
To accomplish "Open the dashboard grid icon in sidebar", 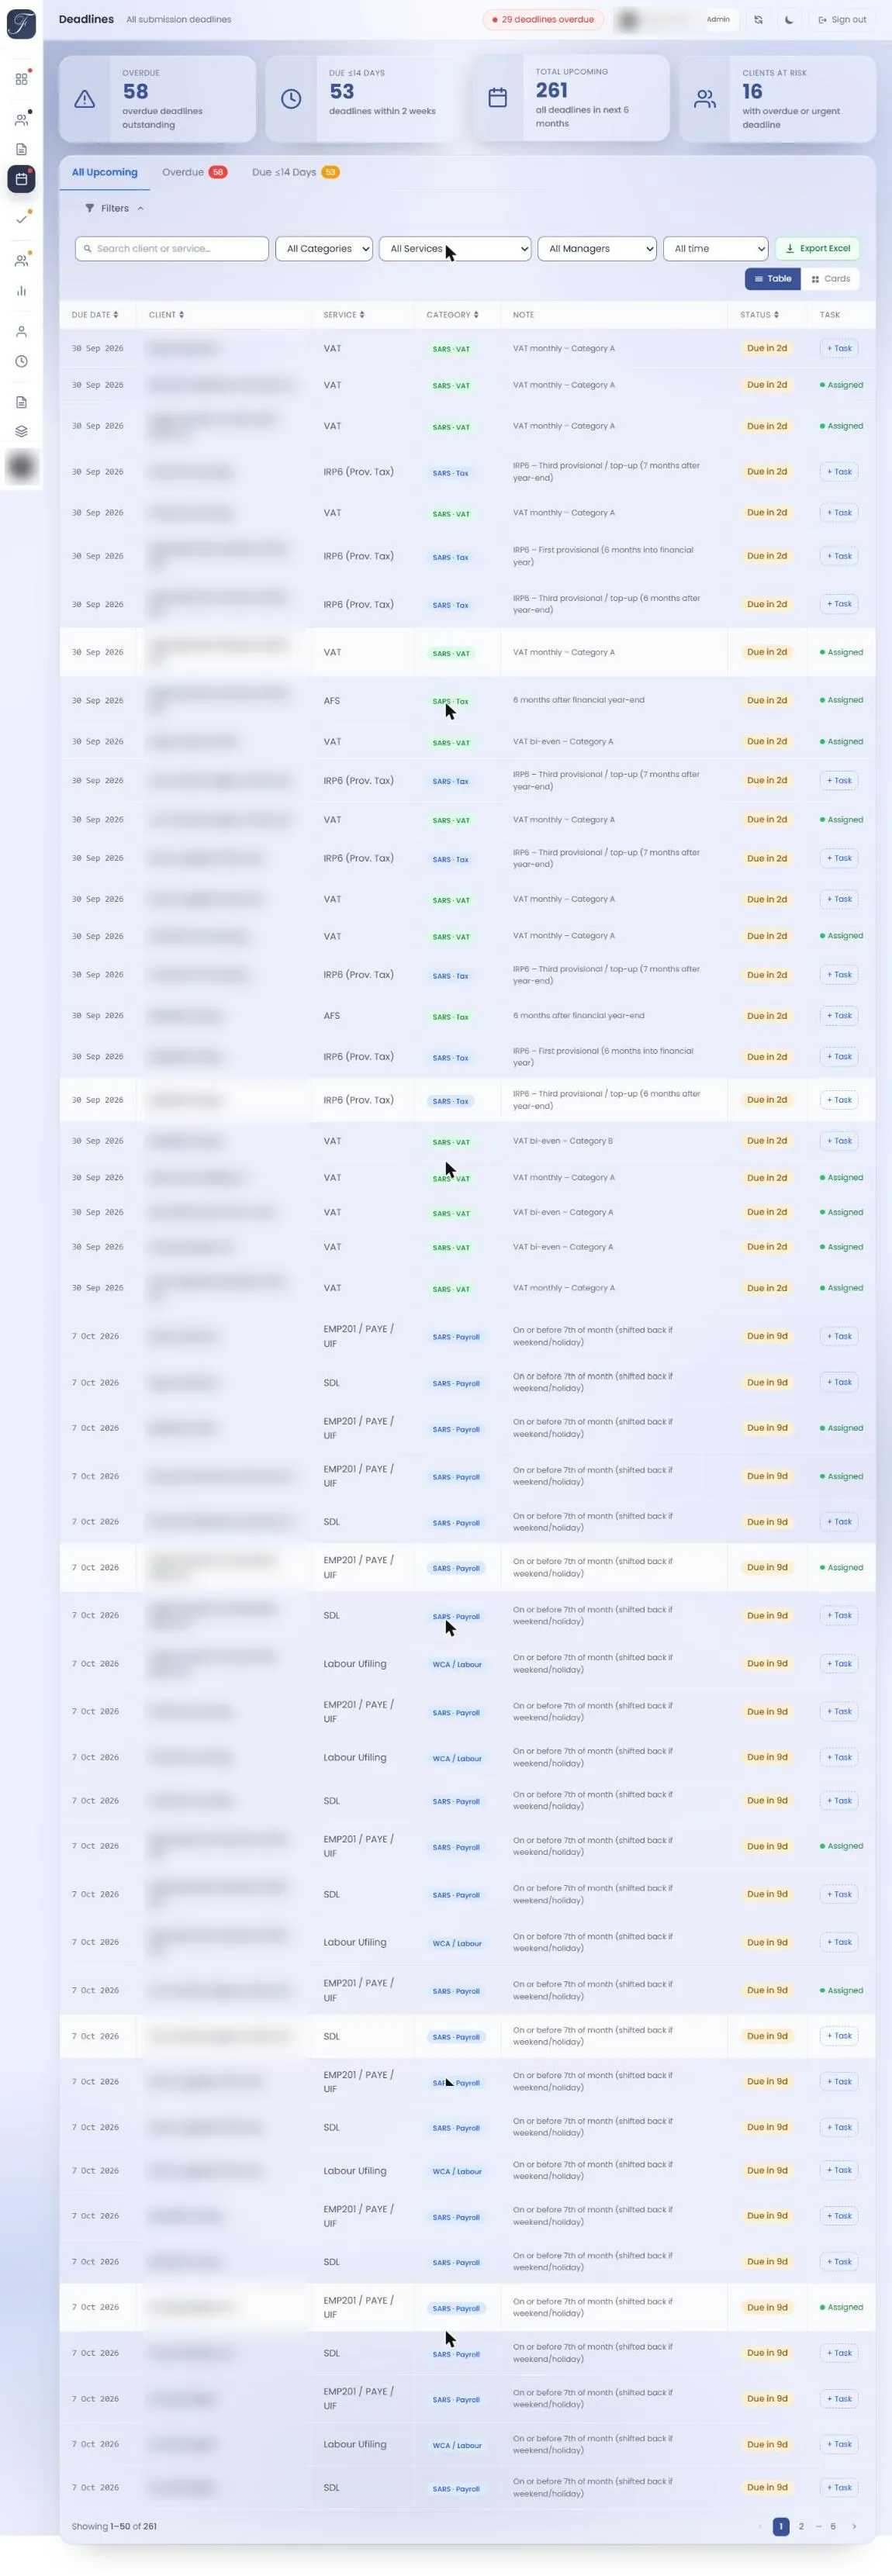I will coord(21,79).
